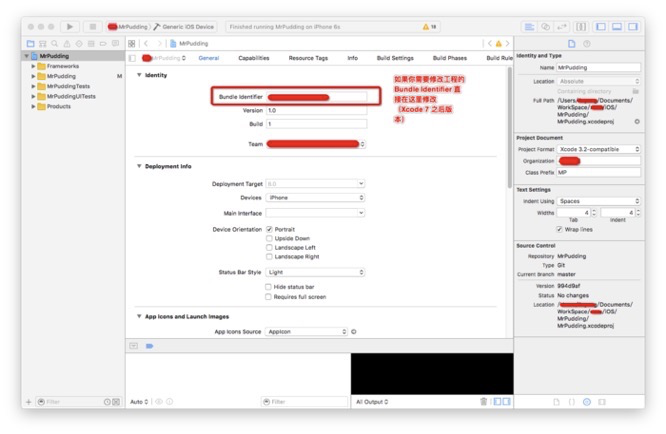This screenshot has height=434, width=666.
Task: Toggle Portrait orientation checkbox
Action: (269, 229)
